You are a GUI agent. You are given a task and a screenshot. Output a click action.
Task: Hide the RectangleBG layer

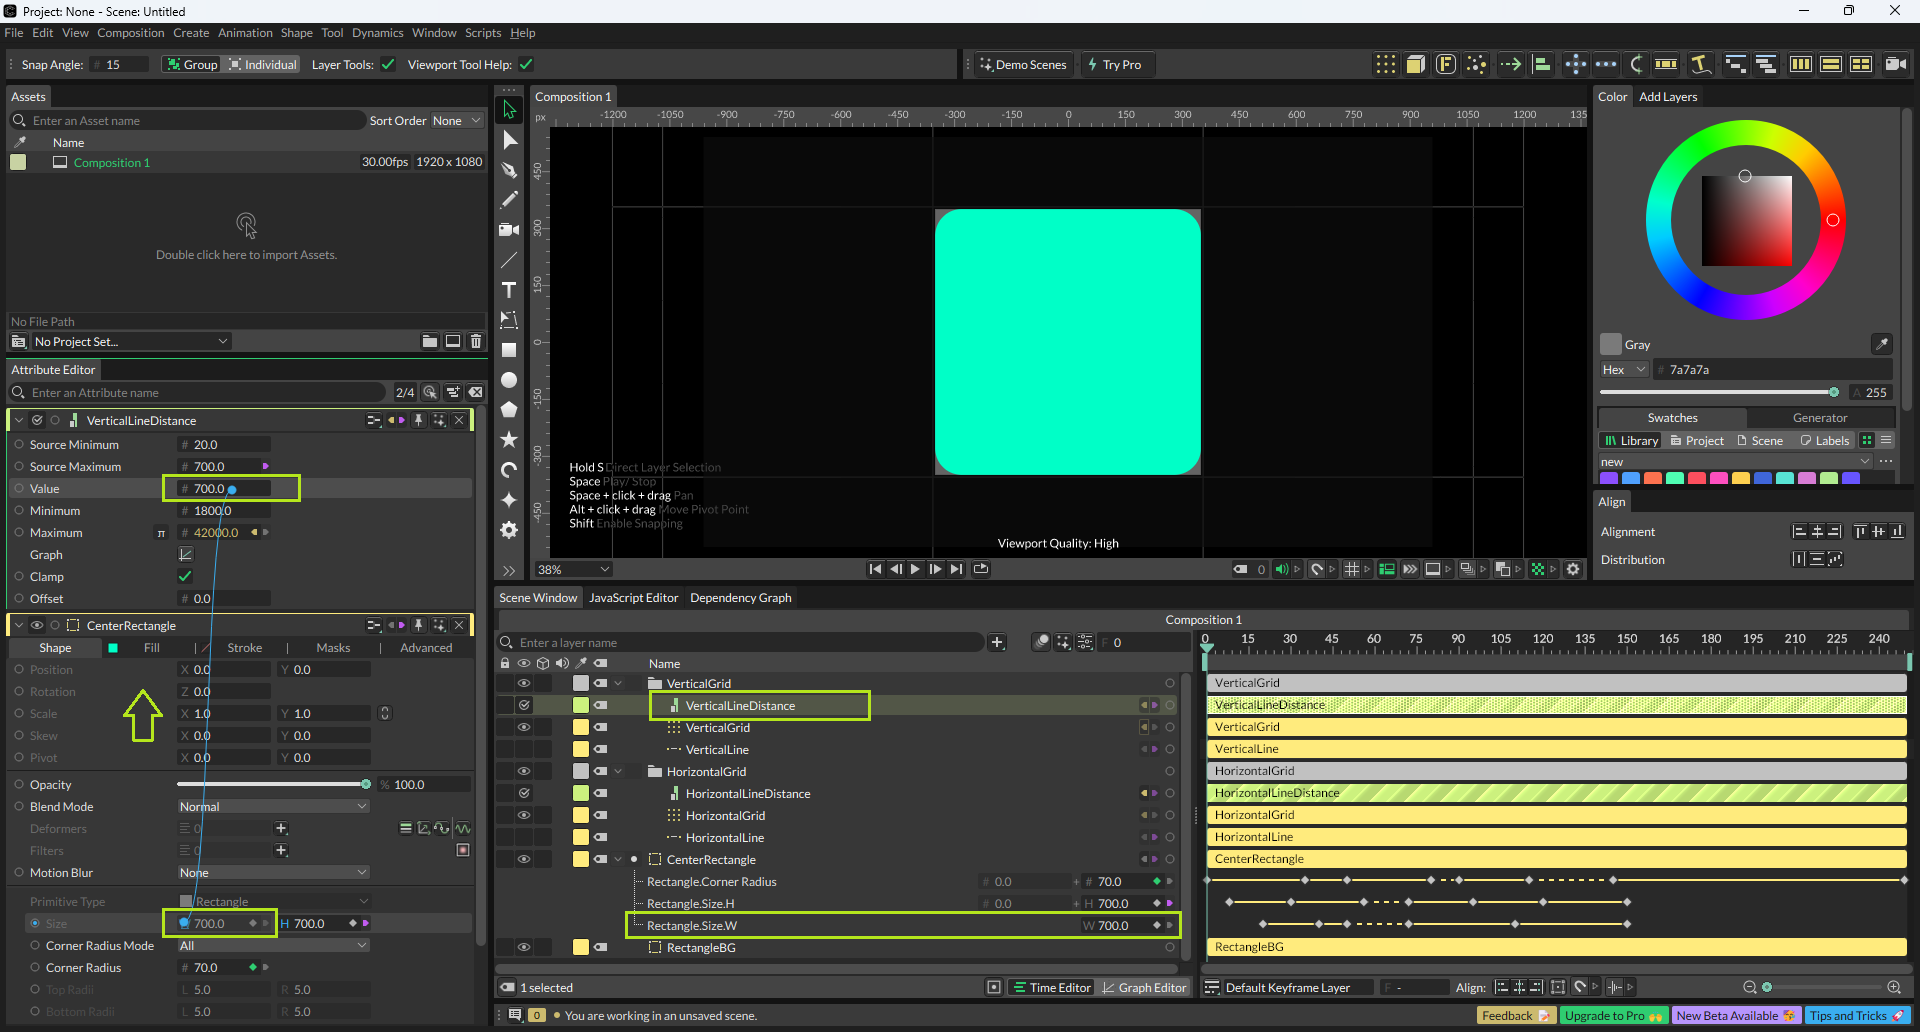click(523, 947)
